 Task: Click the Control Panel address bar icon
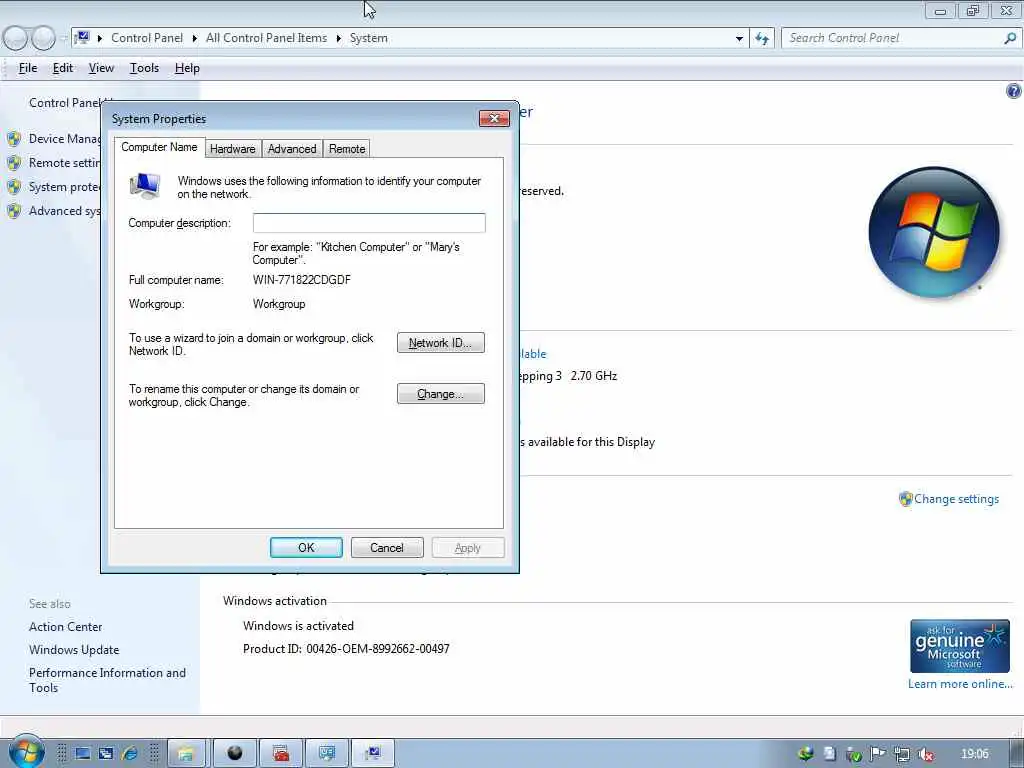coord(82,38)
